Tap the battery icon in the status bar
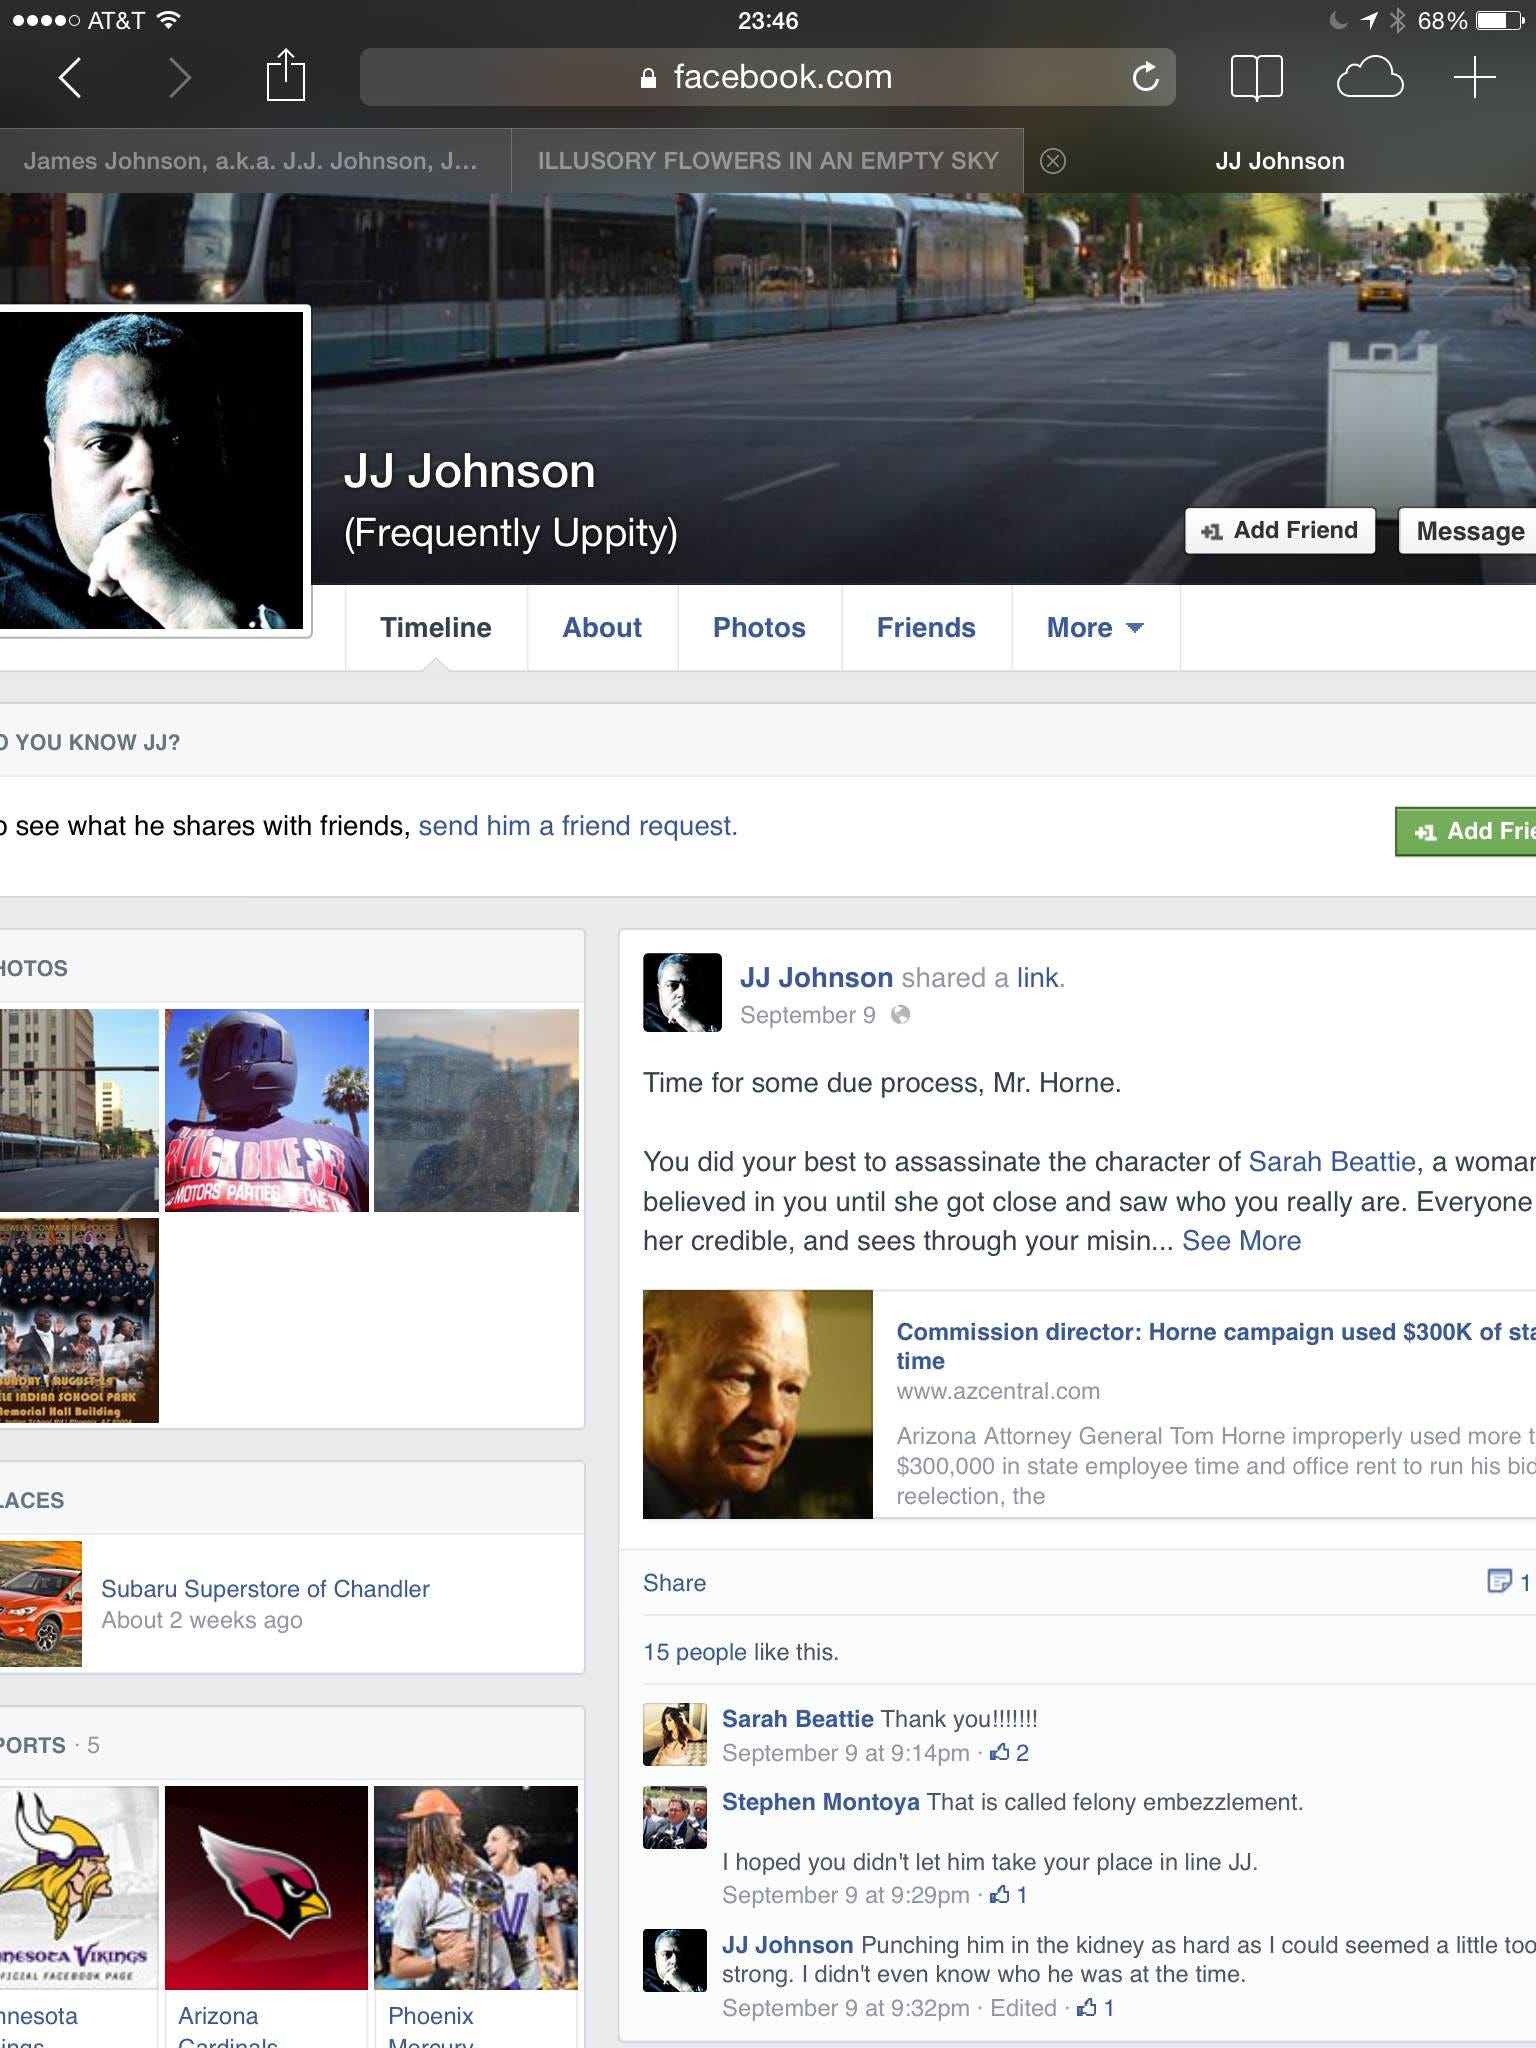 (x=1500, y=20)
